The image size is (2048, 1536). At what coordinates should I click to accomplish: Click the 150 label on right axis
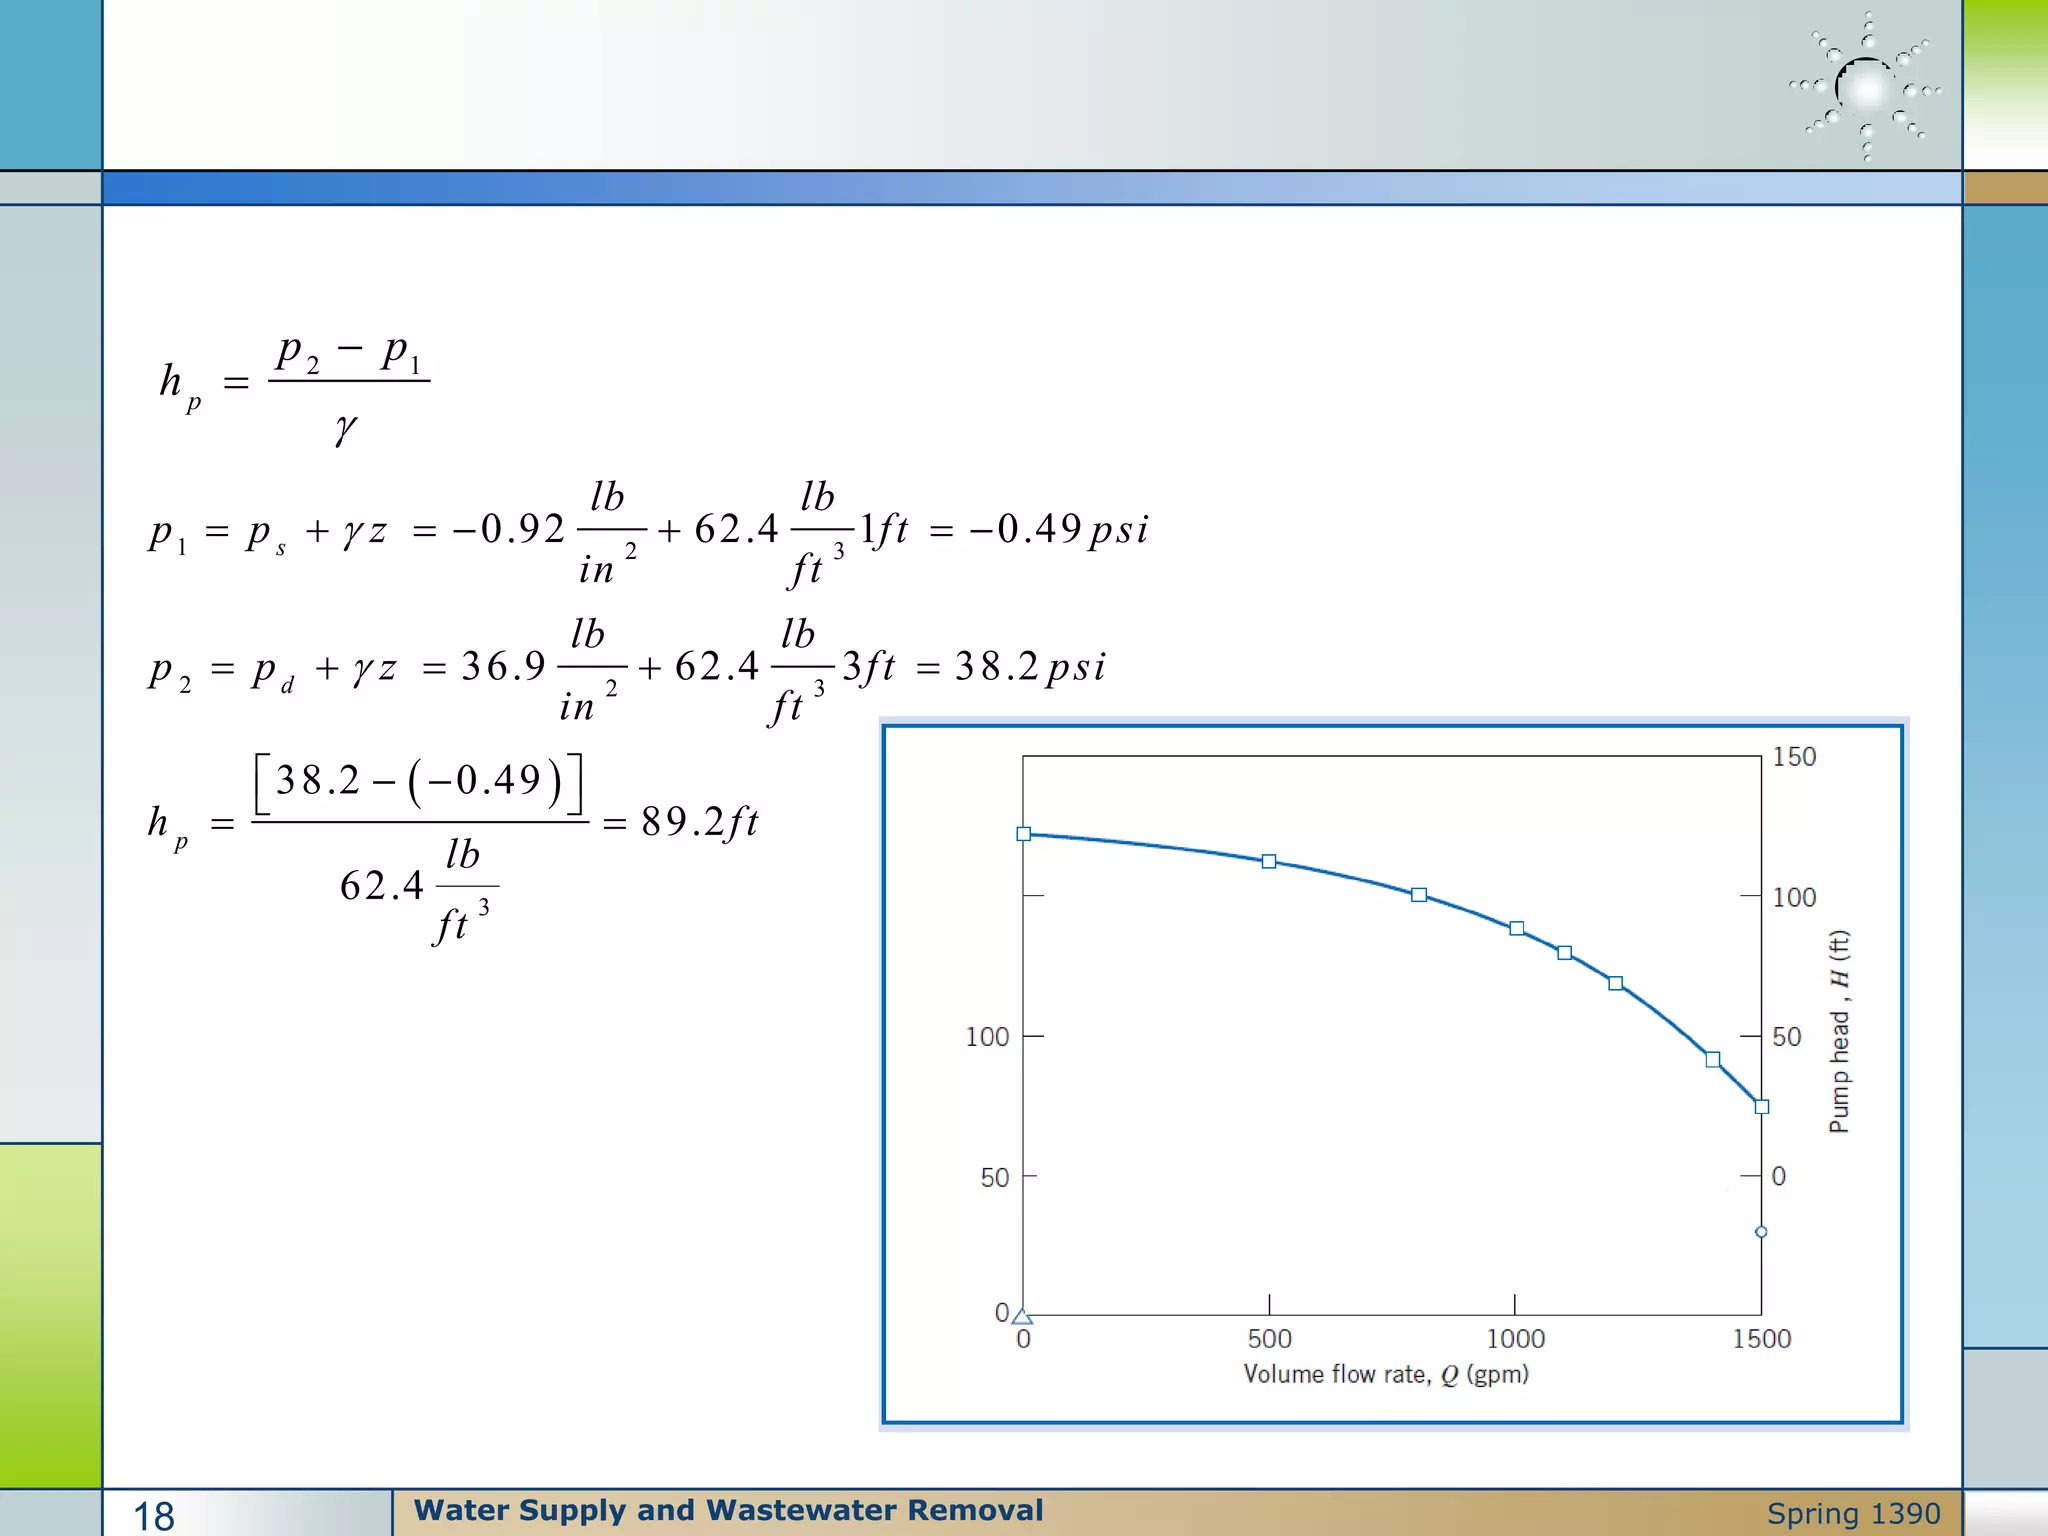point(1793,757)
